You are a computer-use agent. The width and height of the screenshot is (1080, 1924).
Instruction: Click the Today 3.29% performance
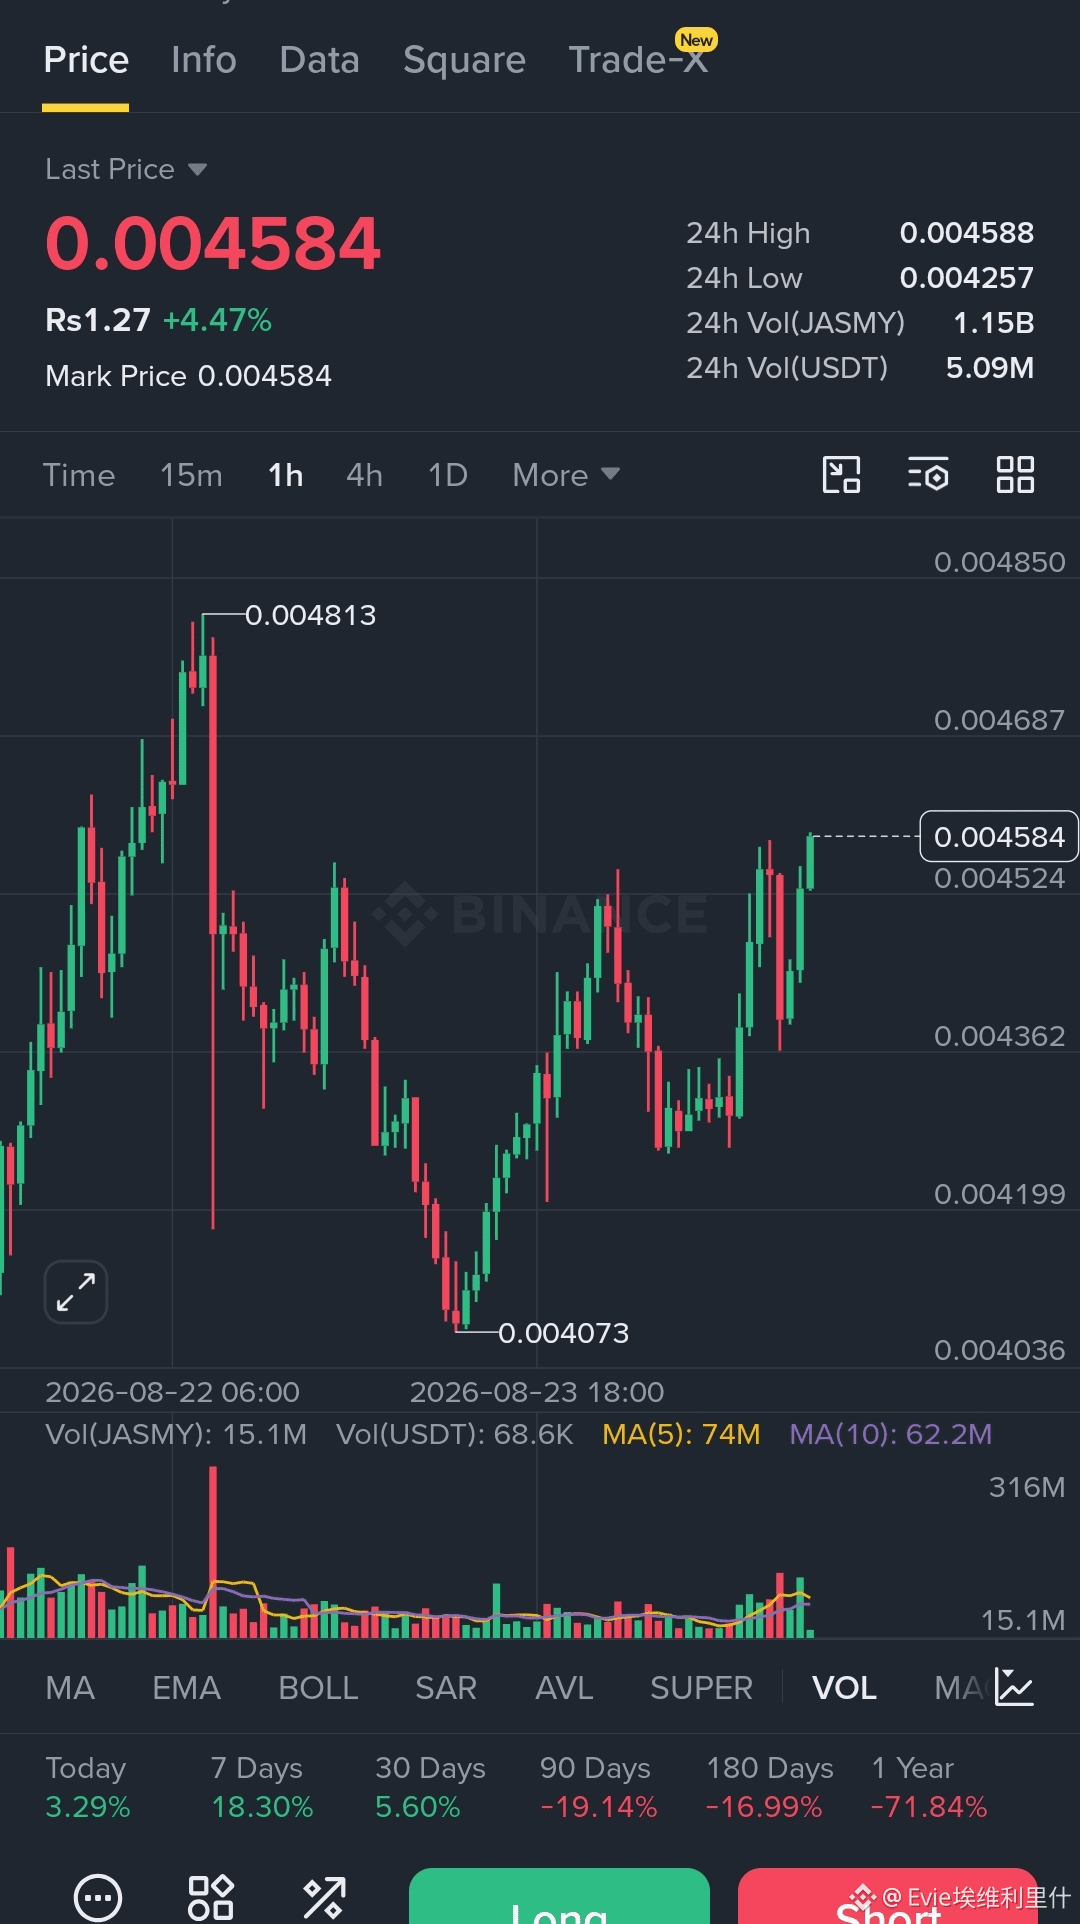[x=88, y=1787]
